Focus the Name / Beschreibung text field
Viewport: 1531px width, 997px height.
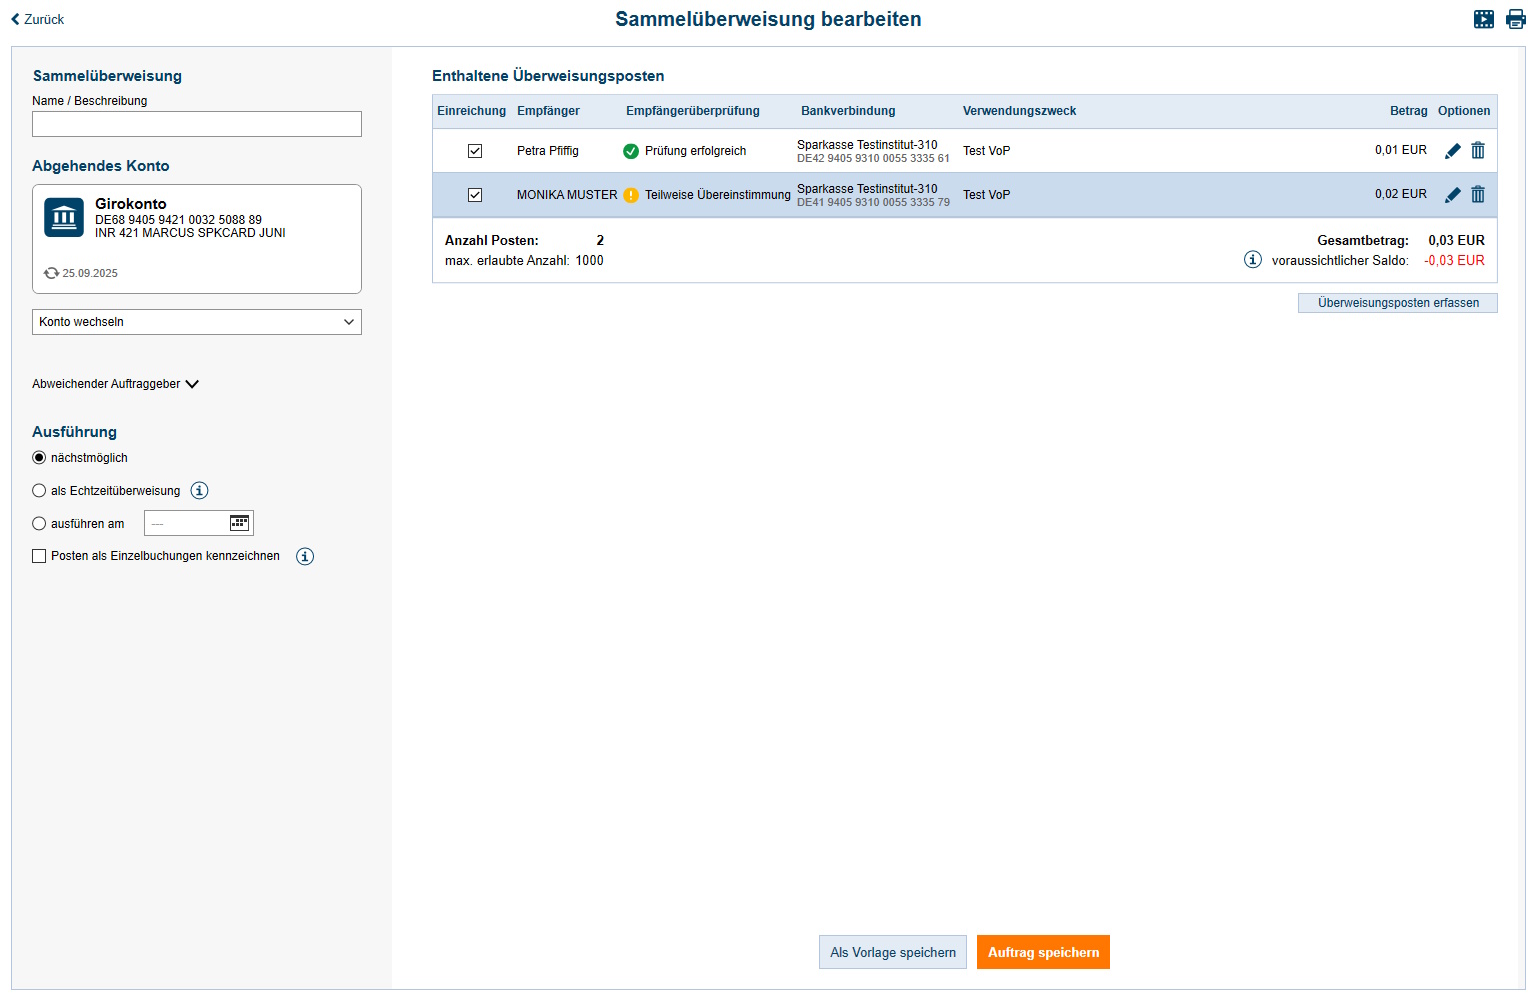coord(197,124)
